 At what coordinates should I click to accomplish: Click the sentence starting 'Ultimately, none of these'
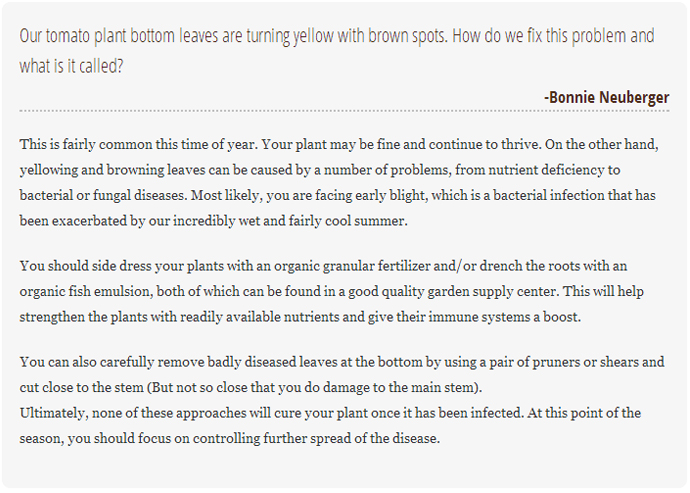click(330, 426)
